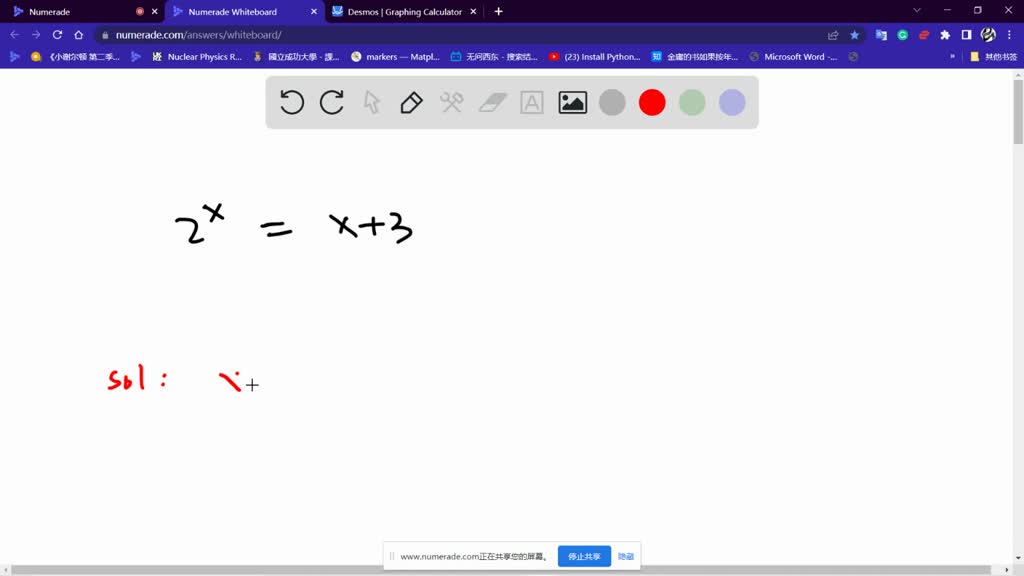Pick the gray pen color
1024x576 pixels.
point(612,103)
